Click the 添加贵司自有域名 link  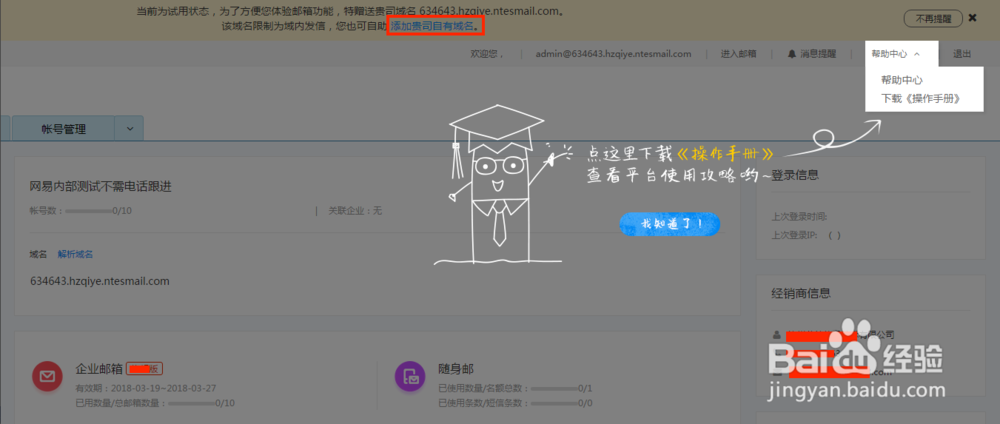coord(432,26)
